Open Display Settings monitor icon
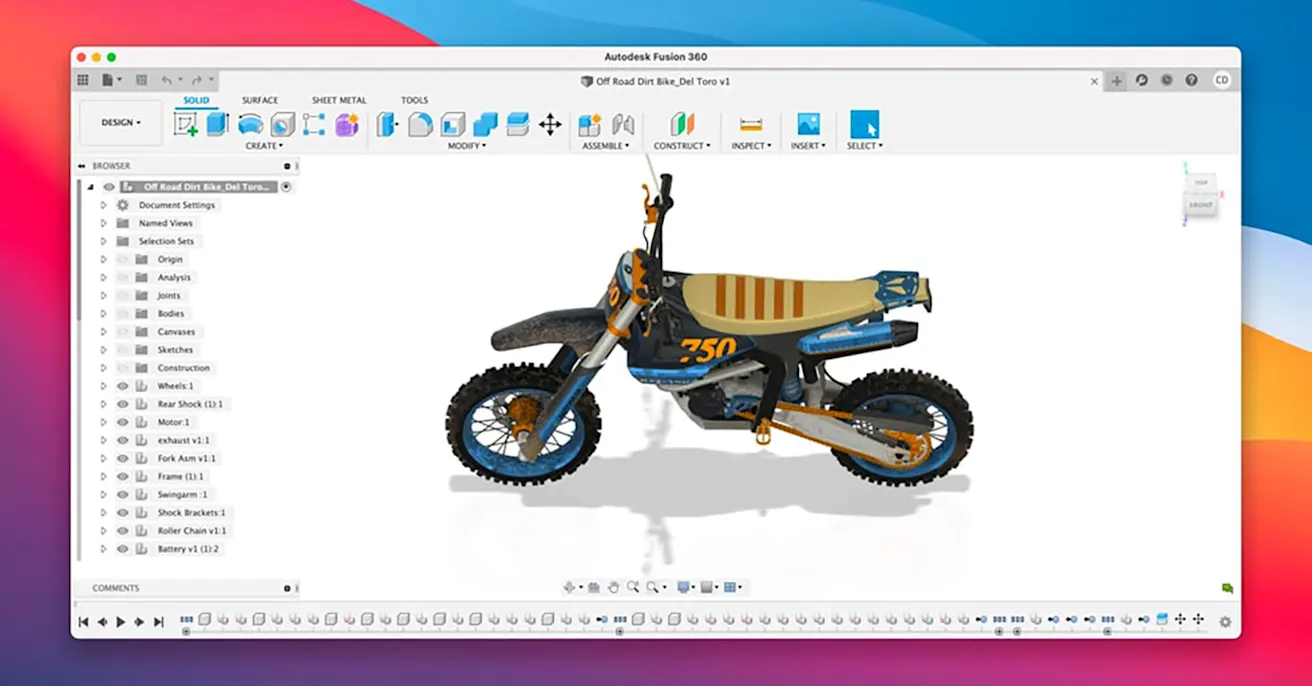The image size is (1312, 686). [x=683, y=588]
